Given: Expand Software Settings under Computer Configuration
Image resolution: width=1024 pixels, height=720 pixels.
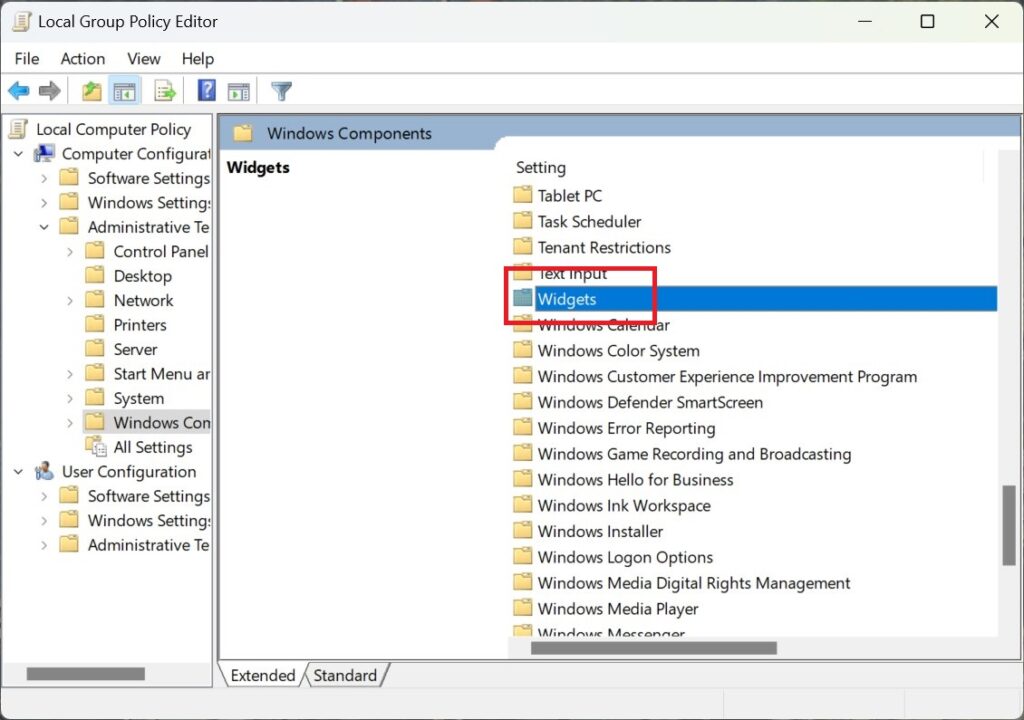Looking at the screenshot, I should (44, 178).
